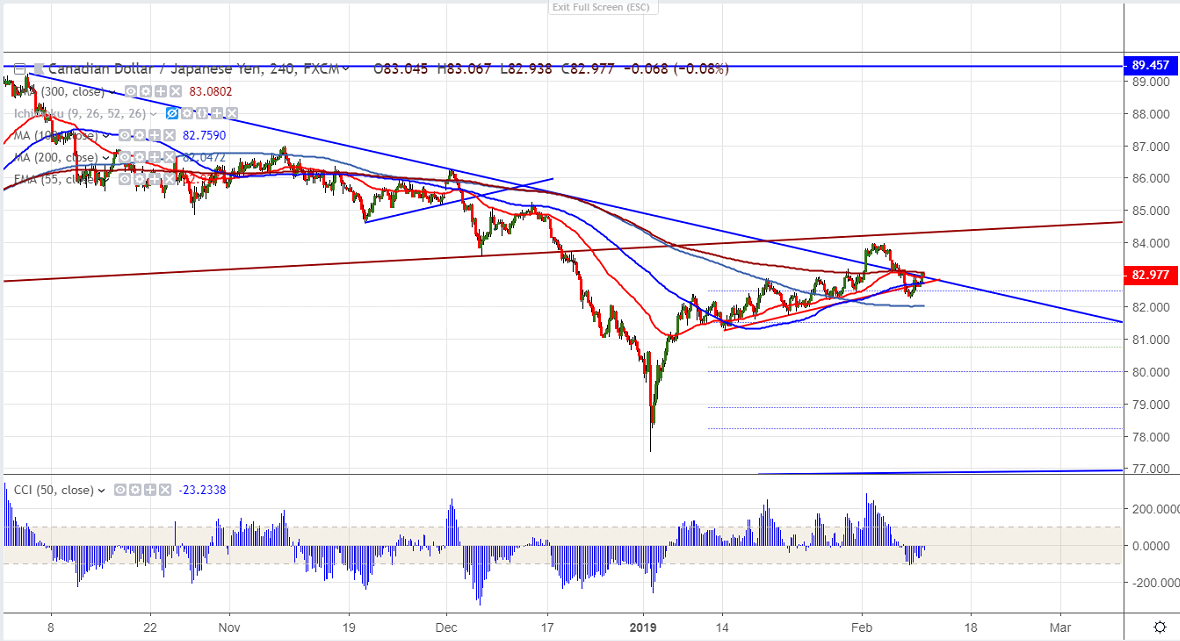Viewport: 1180px width, 641px height.
Task: Click the Exit Full Screen (ESC) button
Action: (x=601, y=7)
